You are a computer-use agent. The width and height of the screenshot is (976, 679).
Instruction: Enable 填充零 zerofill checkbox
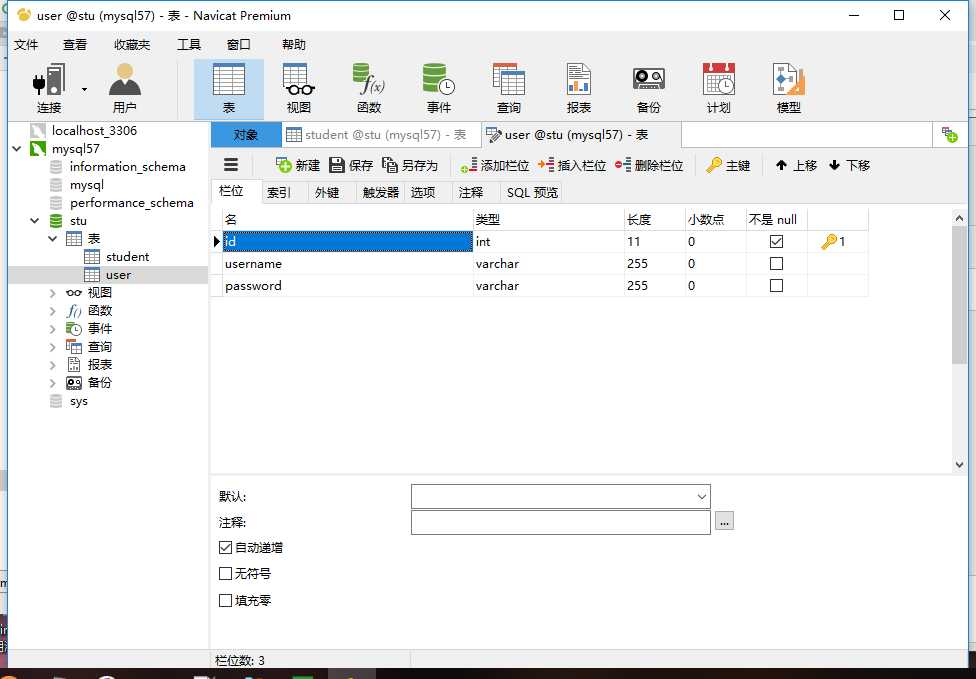tap(225, 601)
